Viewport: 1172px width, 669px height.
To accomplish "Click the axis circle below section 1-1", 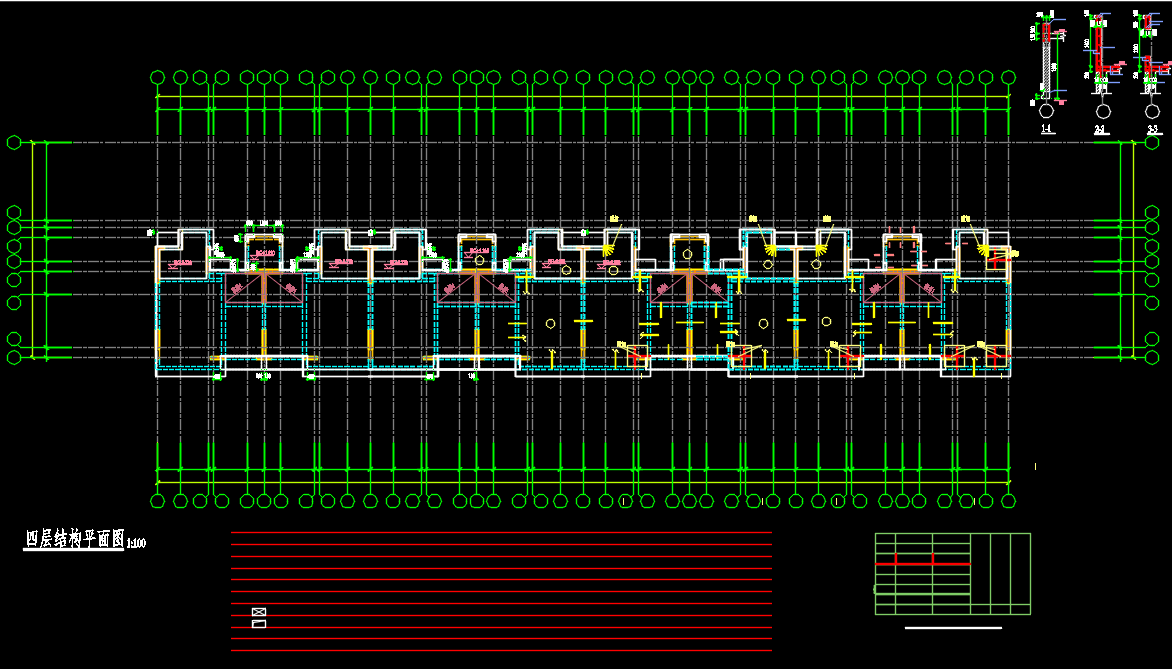I will pyautogui.click(x=1046, y=111).
